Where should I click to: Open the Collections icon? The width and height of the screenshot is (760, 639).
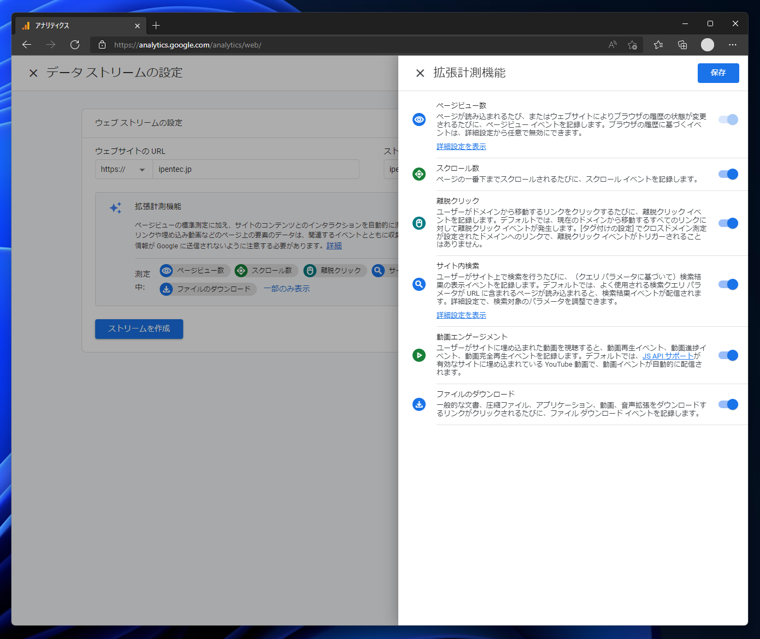pyautogui.click(x=682, y=45)
